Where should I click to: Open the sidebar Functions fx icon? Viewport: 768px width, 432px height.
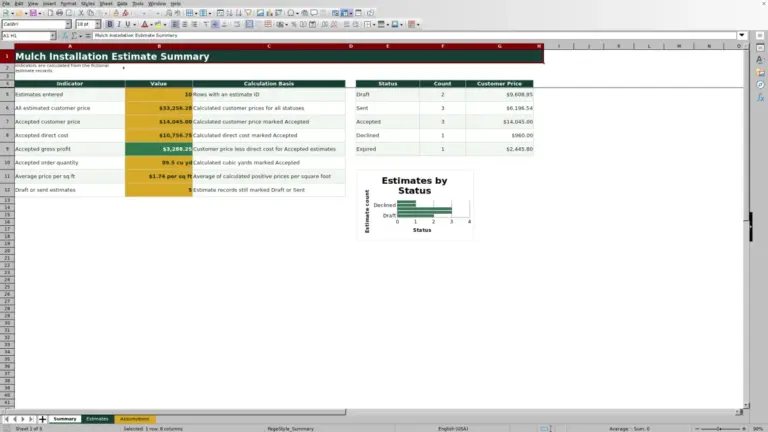pos(760,97)
